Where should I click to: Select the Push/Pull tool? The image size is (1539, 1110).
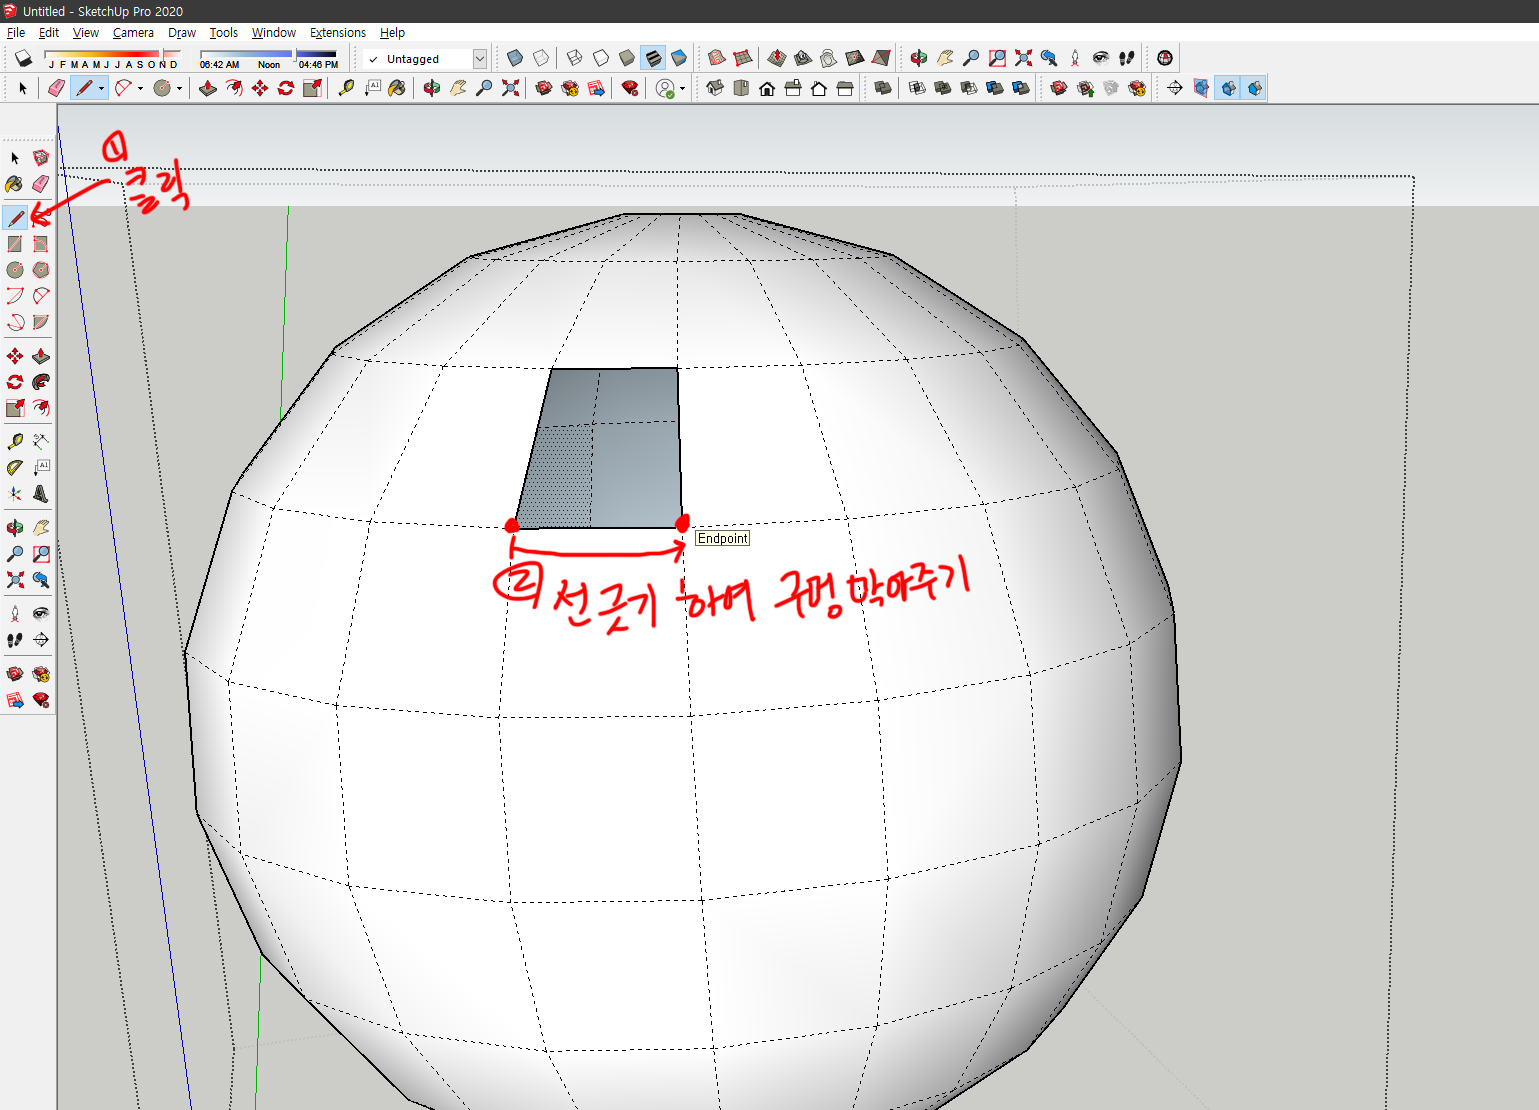coord(41,355)
